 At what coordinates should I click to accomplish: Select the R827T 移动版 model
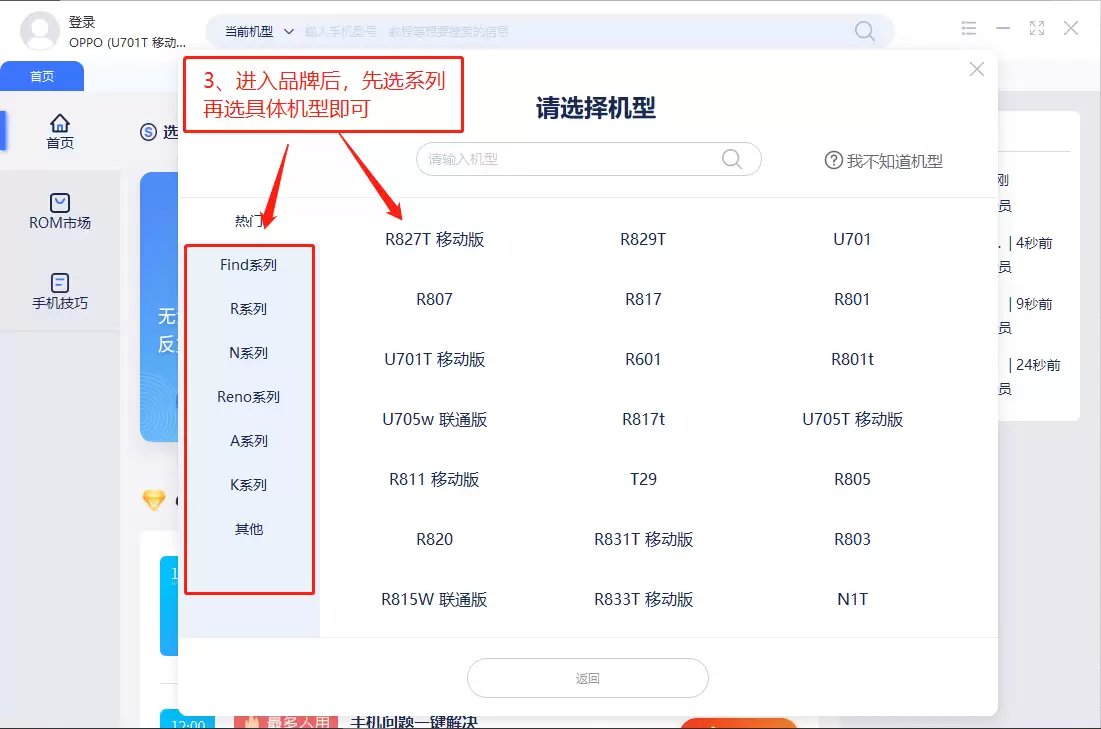[x=434, y=239]
